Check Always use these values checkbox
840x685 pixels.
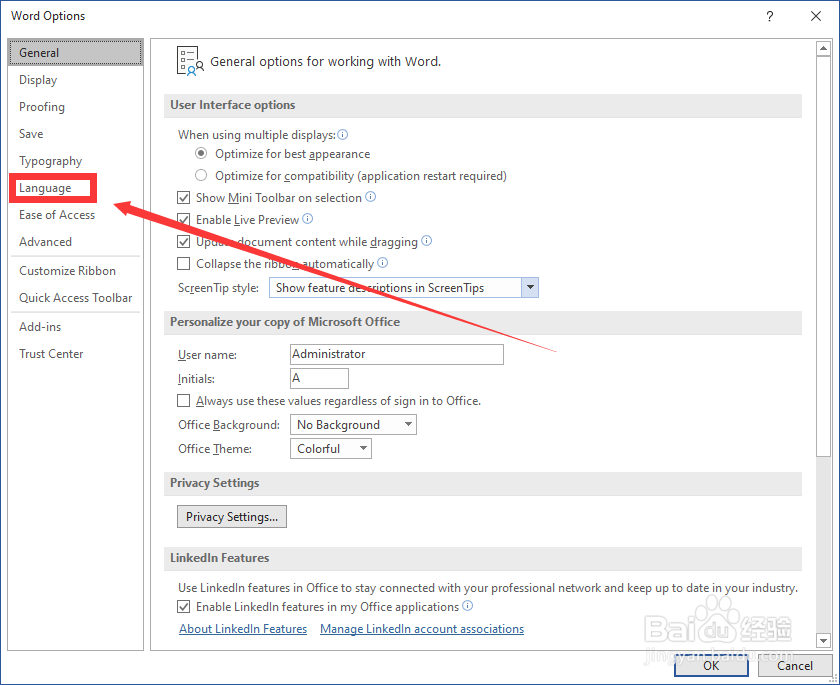pos(184,401)
